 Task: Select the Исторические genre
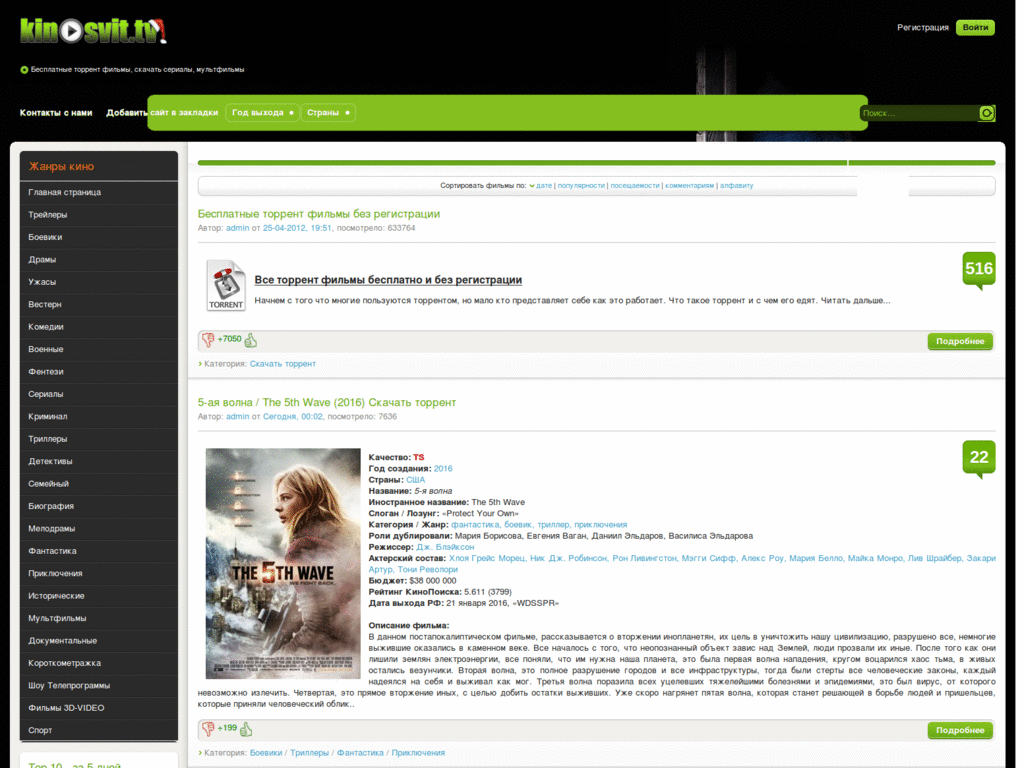pos(99,596)
